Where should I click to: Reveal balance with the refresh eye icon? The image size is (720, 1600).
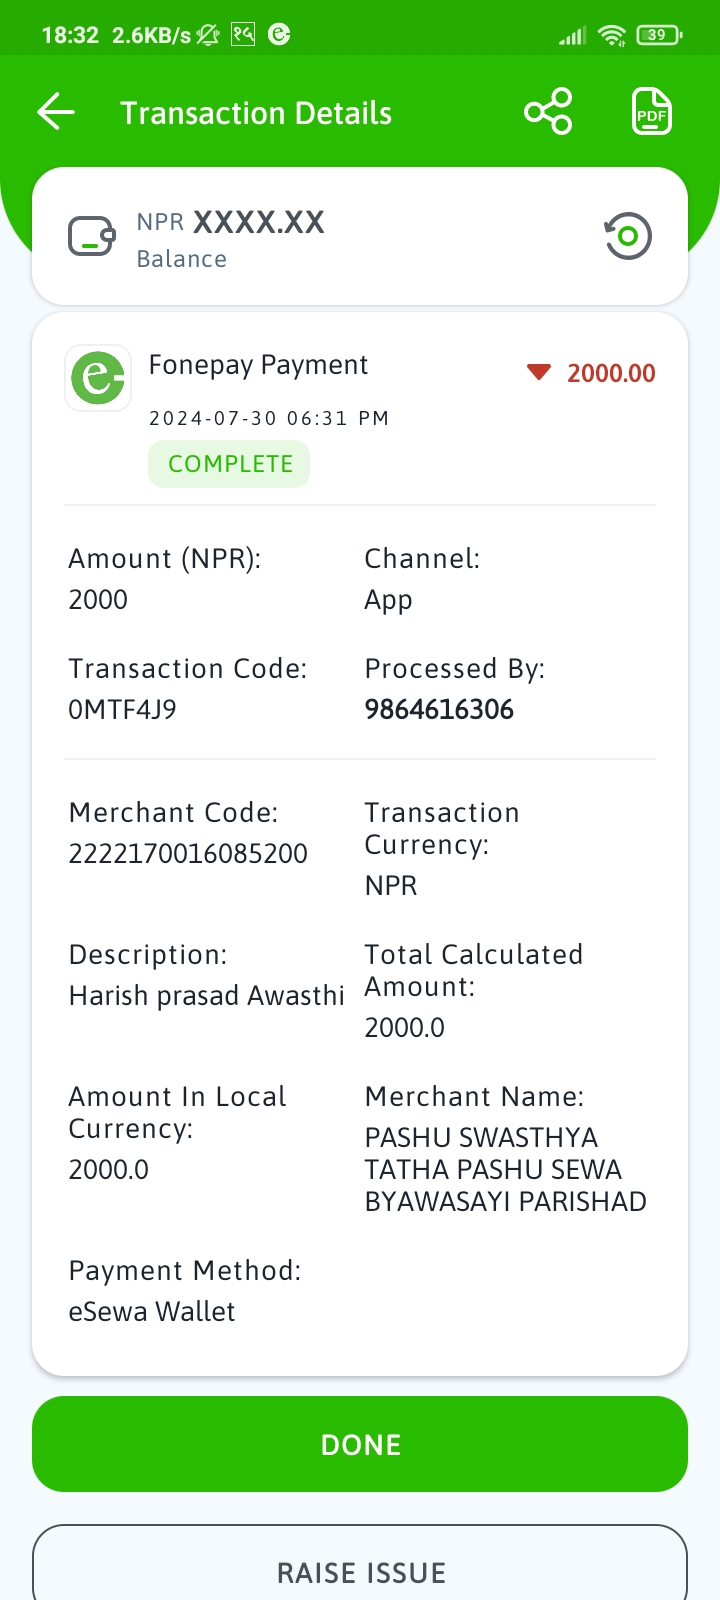(628, 237)
